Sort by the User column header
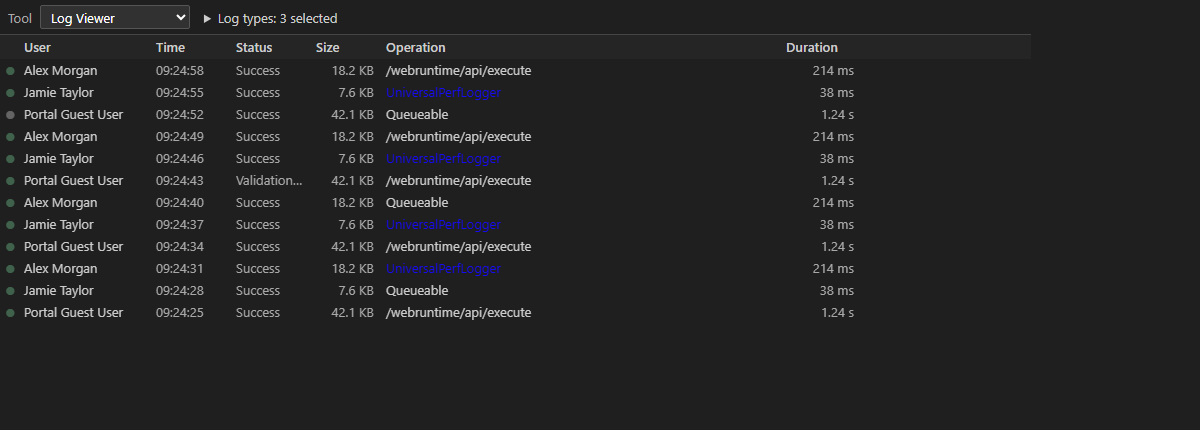The image size is (1200, 430). [37, 47]
